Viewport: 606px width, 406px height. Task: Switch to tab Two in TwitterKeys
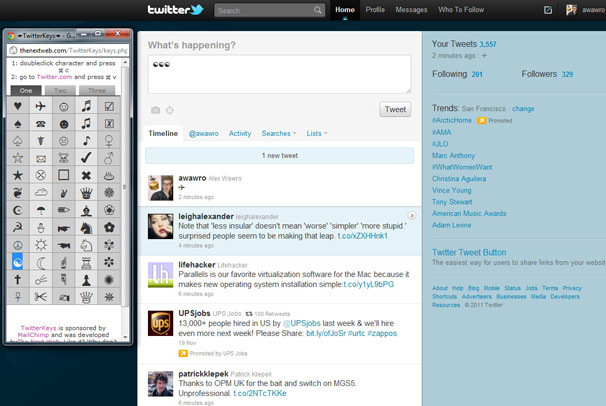coord(60,90)
